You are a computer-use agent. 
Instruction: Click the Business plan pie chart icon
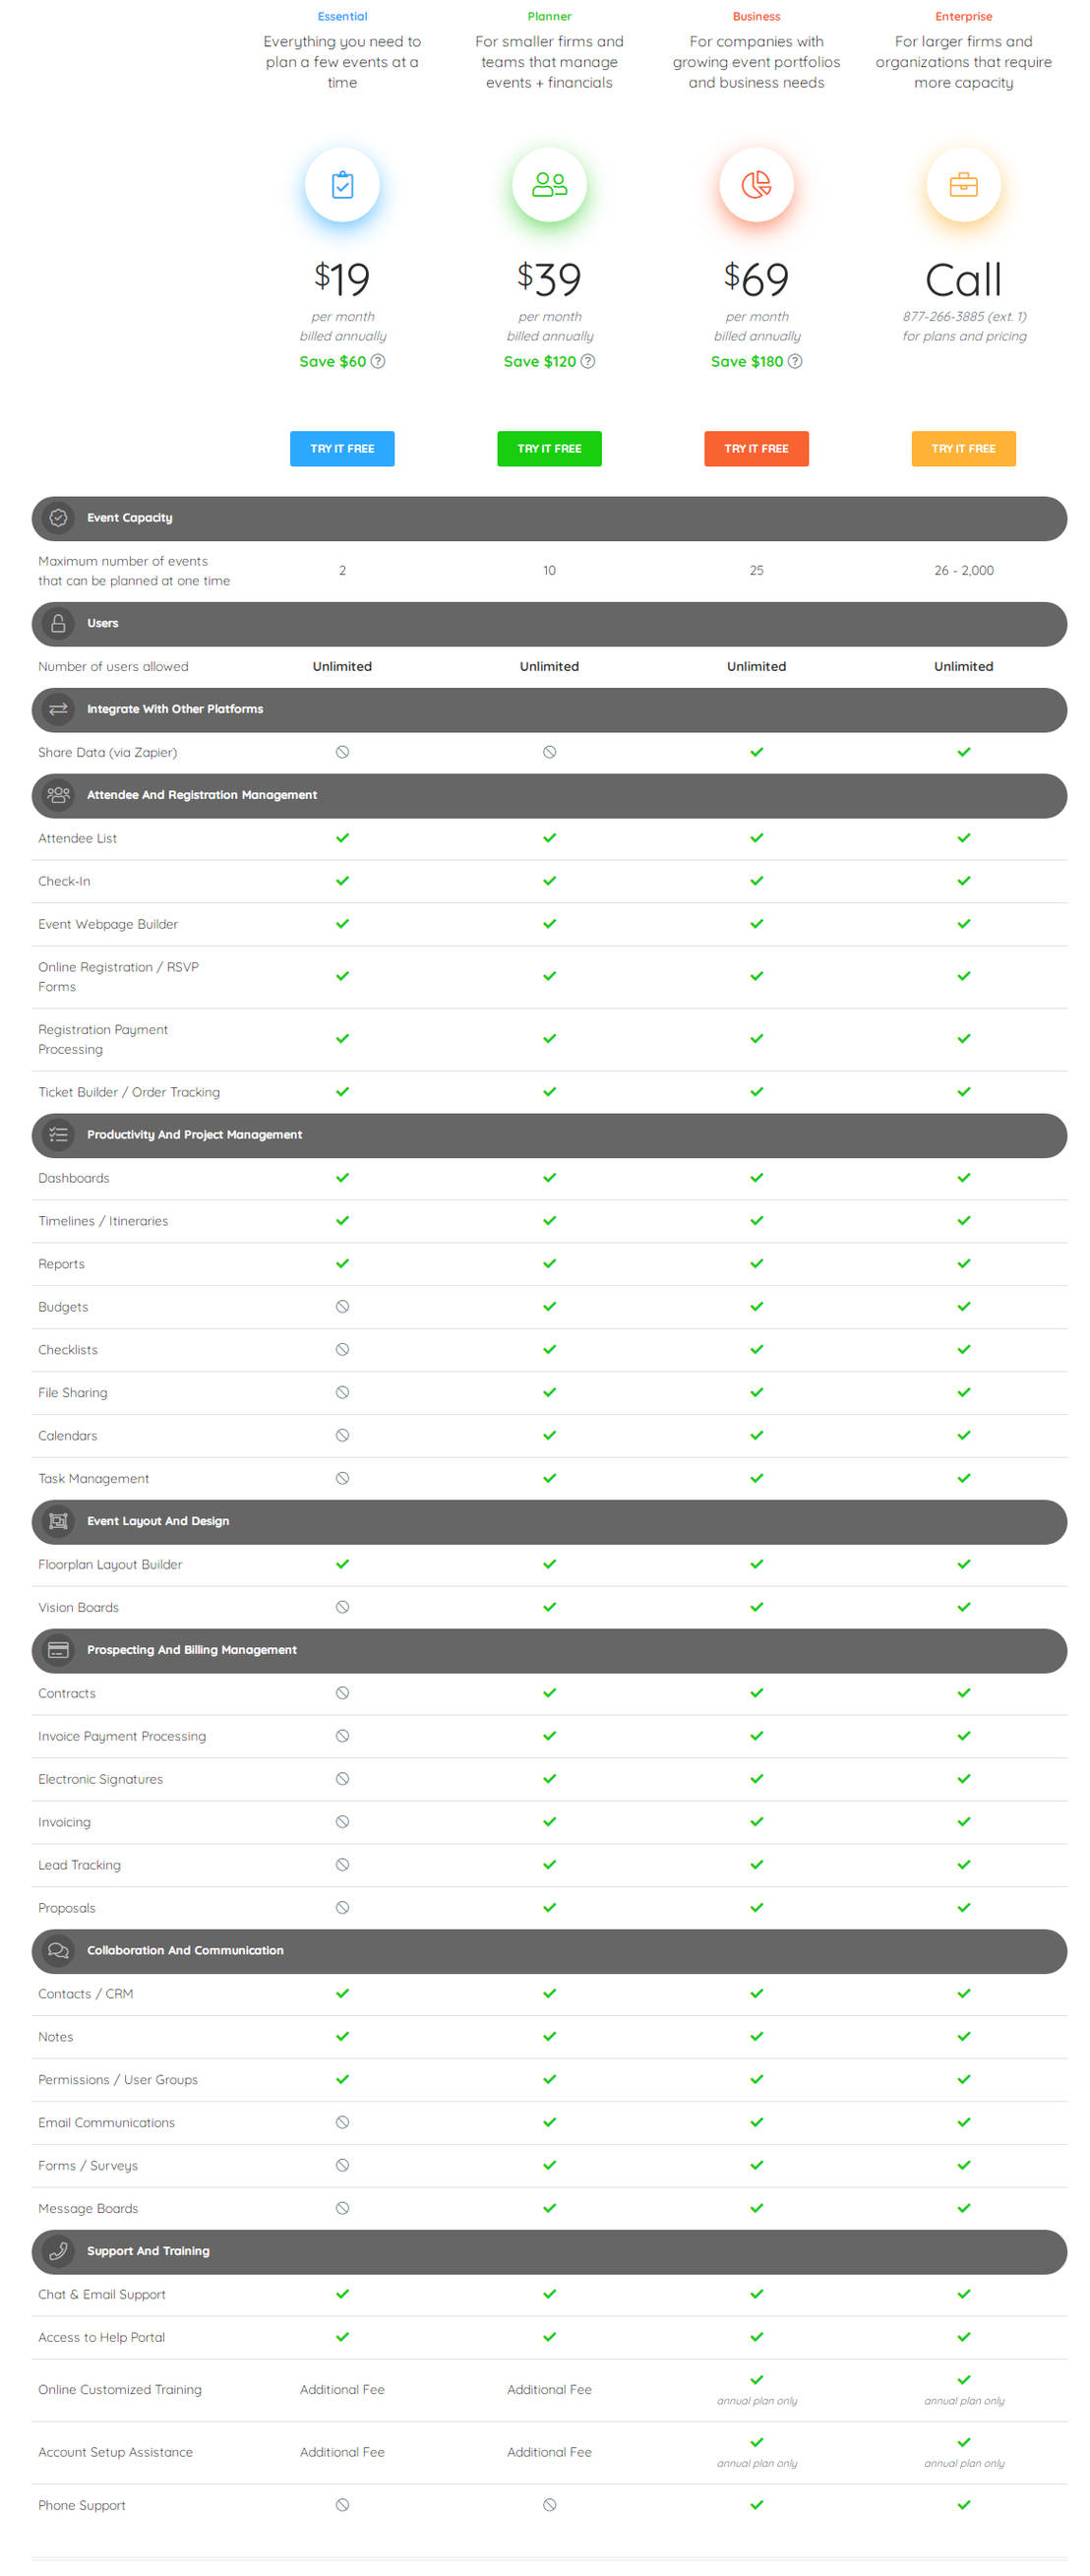point(756,185)
